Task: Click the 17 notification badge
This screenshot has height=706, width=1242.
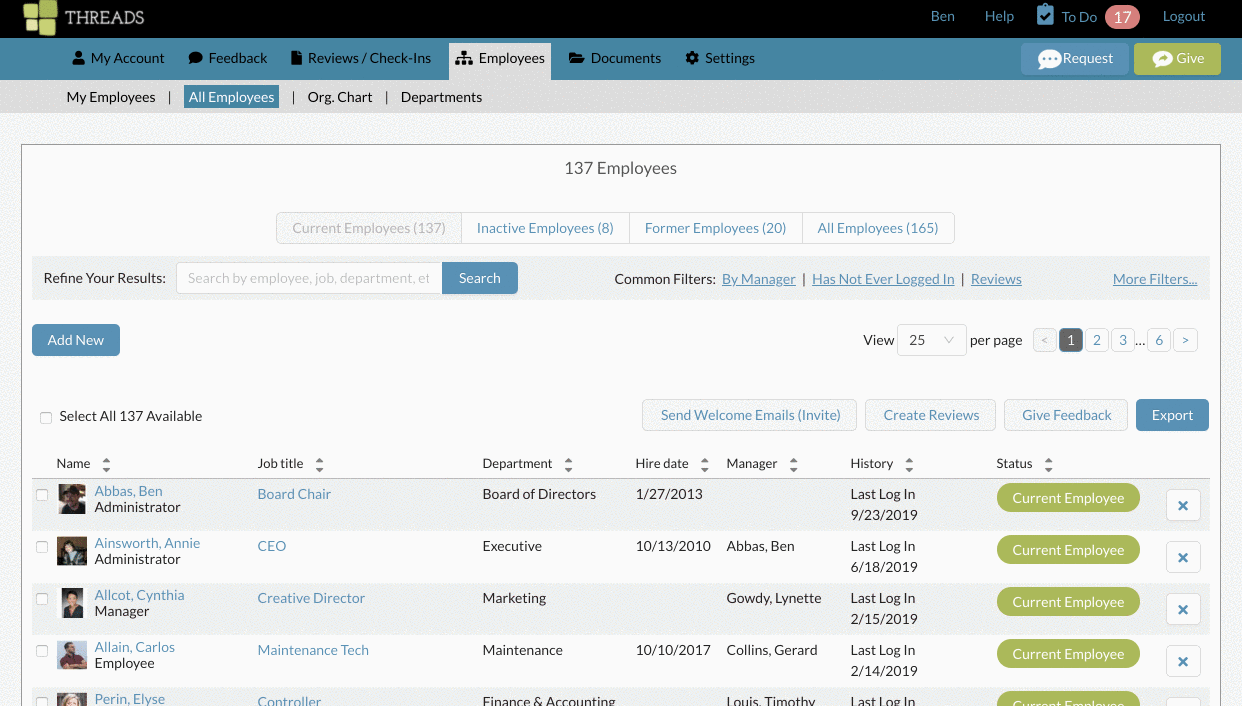Action: (x=1122, y=17)
